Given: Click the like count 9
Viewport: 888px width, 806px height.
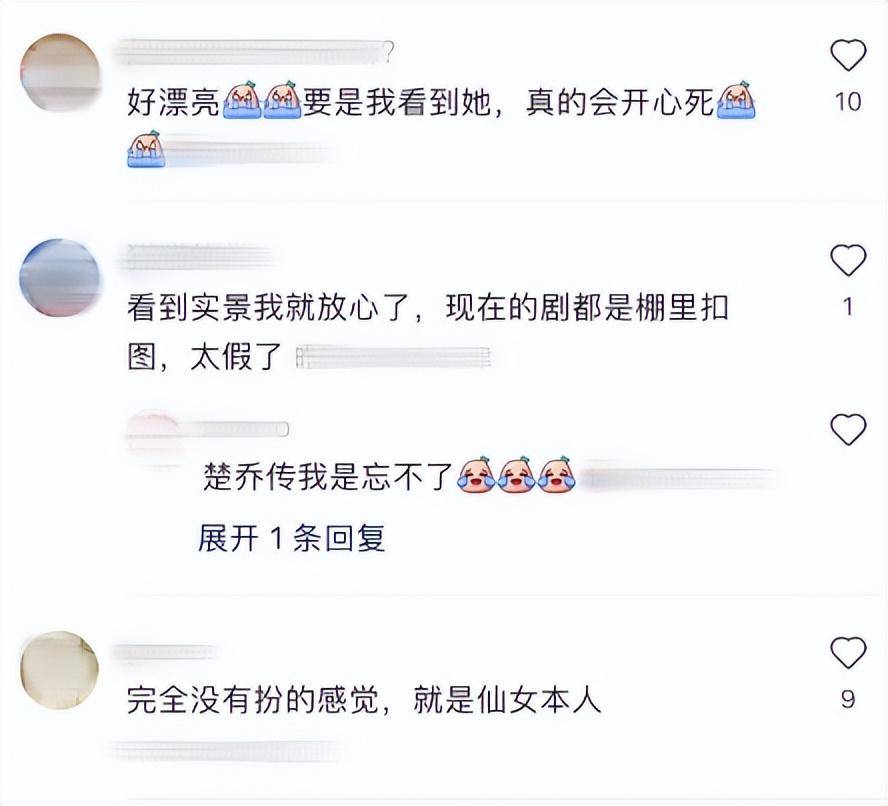Looking at the screenshot, I should point(848,700).
